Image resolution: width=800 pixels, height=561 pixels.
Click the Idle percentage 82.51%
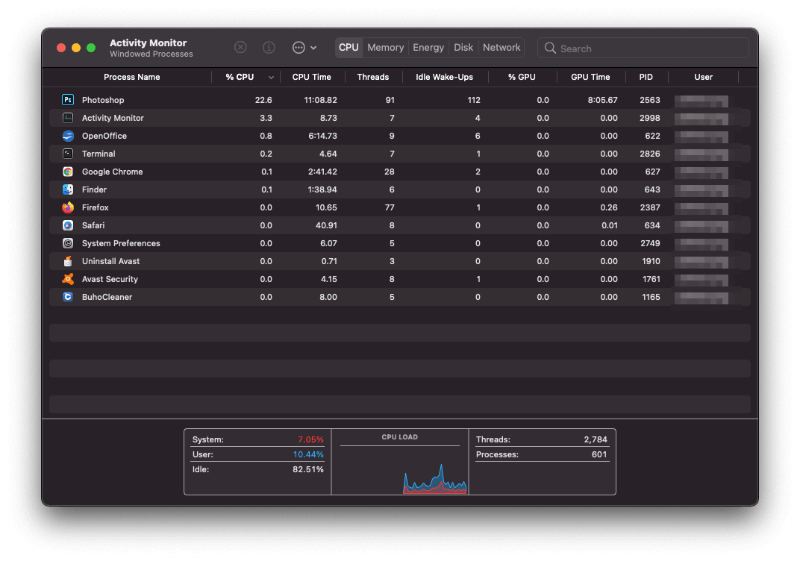[x=308, y=469]
